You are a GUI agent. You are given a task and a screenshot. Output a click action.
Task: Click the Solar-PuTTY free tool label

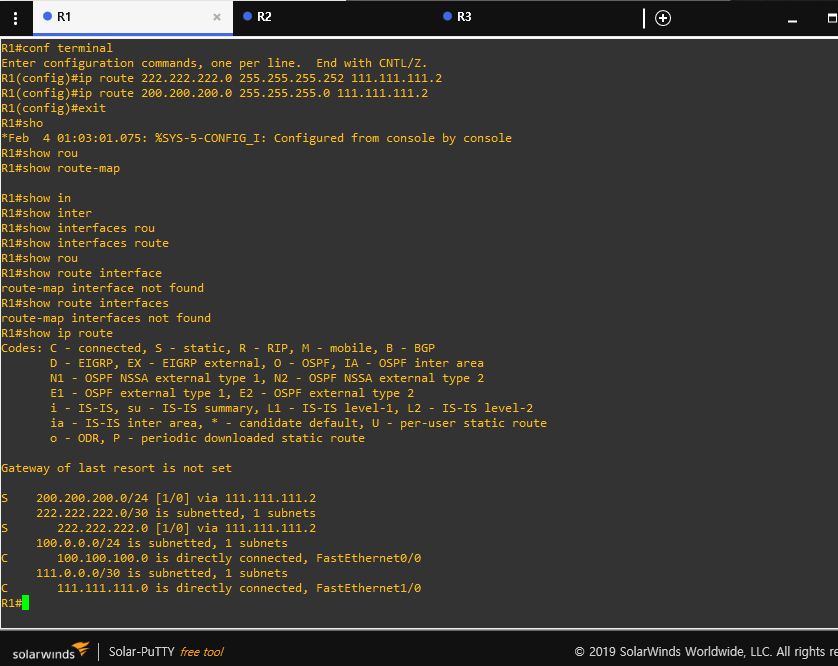pyautogui.click(x=166, y=652)
